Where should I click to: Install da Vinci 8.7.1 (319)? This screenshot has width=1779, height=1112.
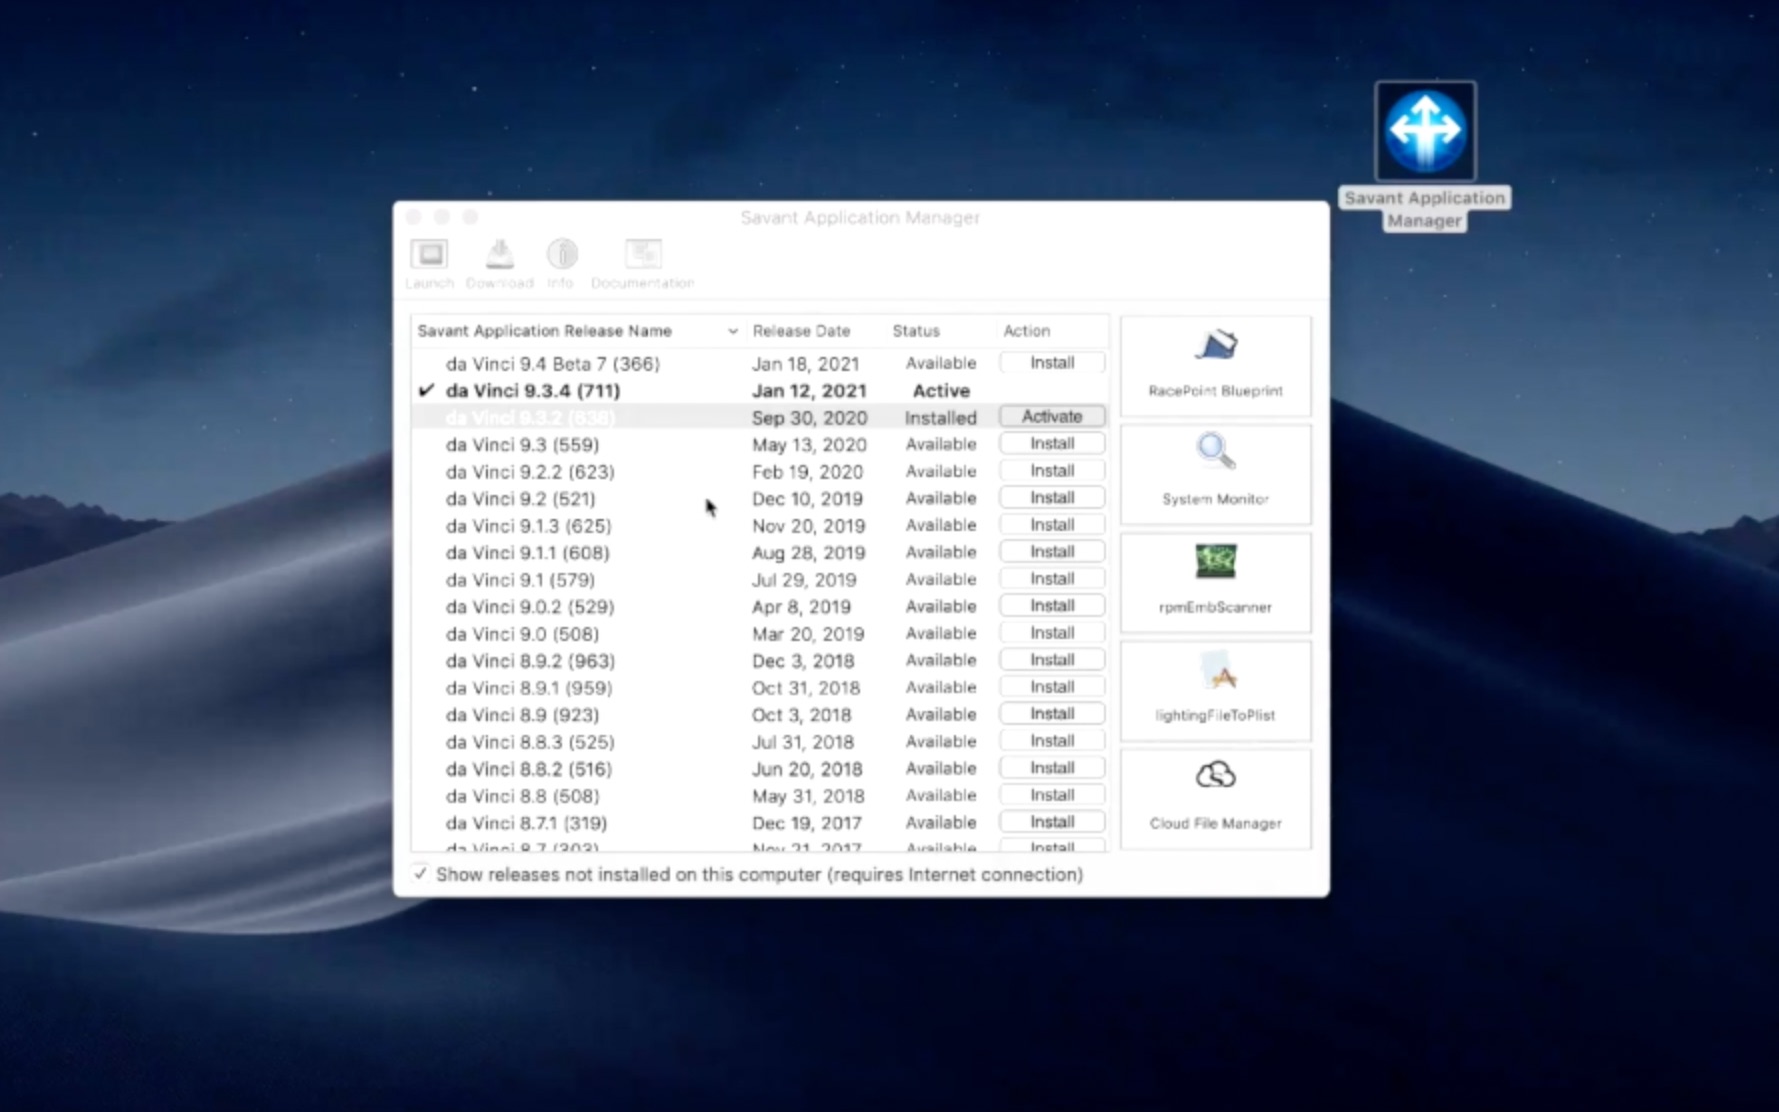pos(1052,821)
